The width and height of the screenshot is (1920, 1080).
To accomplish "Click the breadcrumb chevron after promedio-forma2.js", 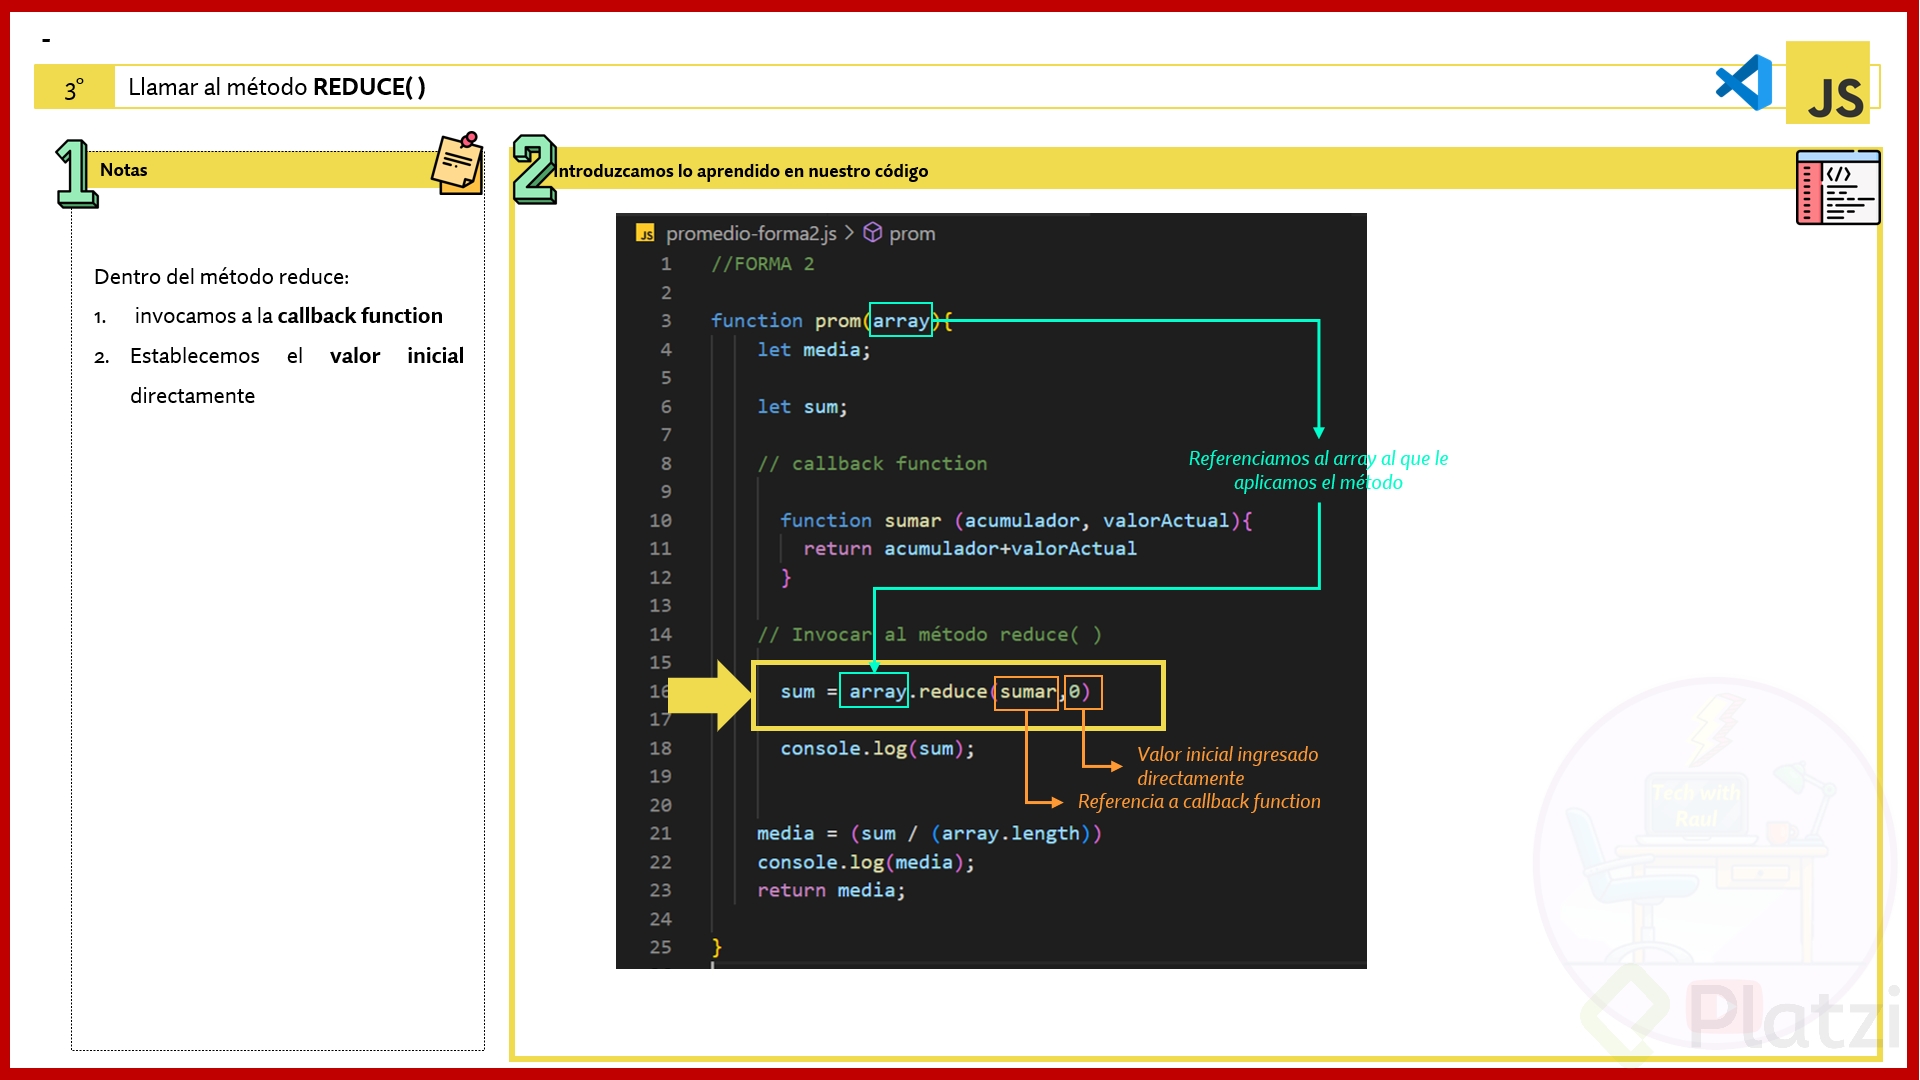I will coord(850,233).
